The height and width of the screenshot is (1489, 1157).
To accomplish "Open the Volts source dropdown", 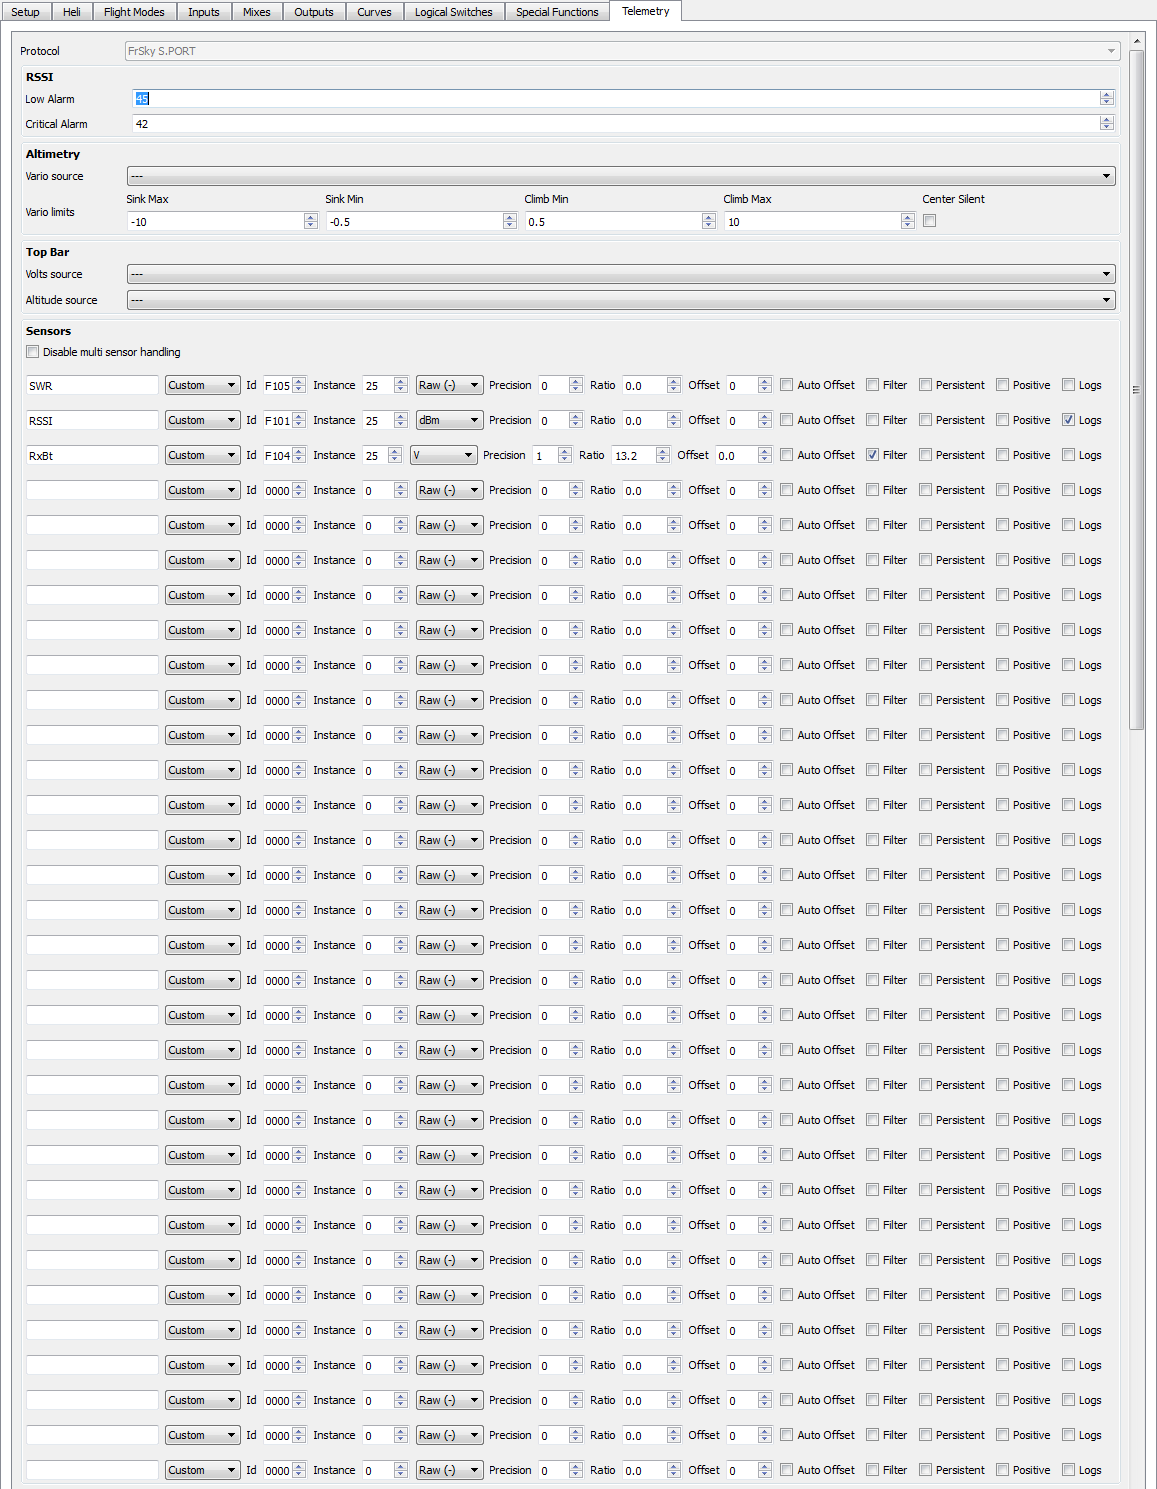I will tap(620, 274).
